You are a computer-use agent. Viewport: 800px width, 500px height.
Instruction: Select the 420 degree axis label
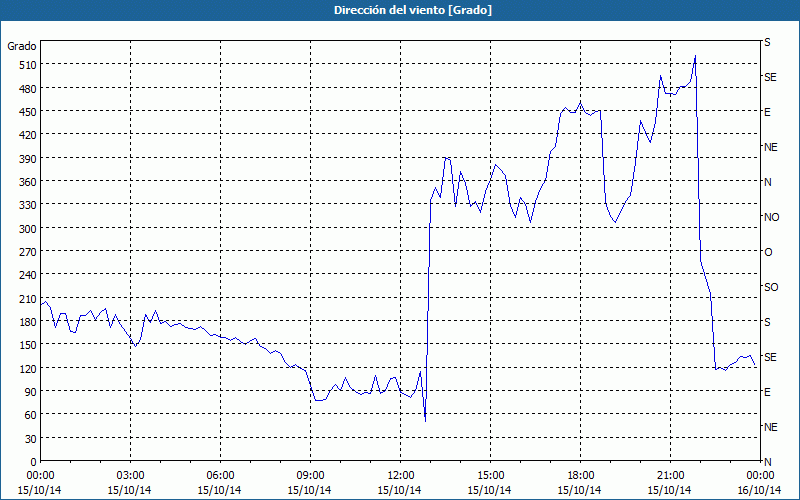29,135
